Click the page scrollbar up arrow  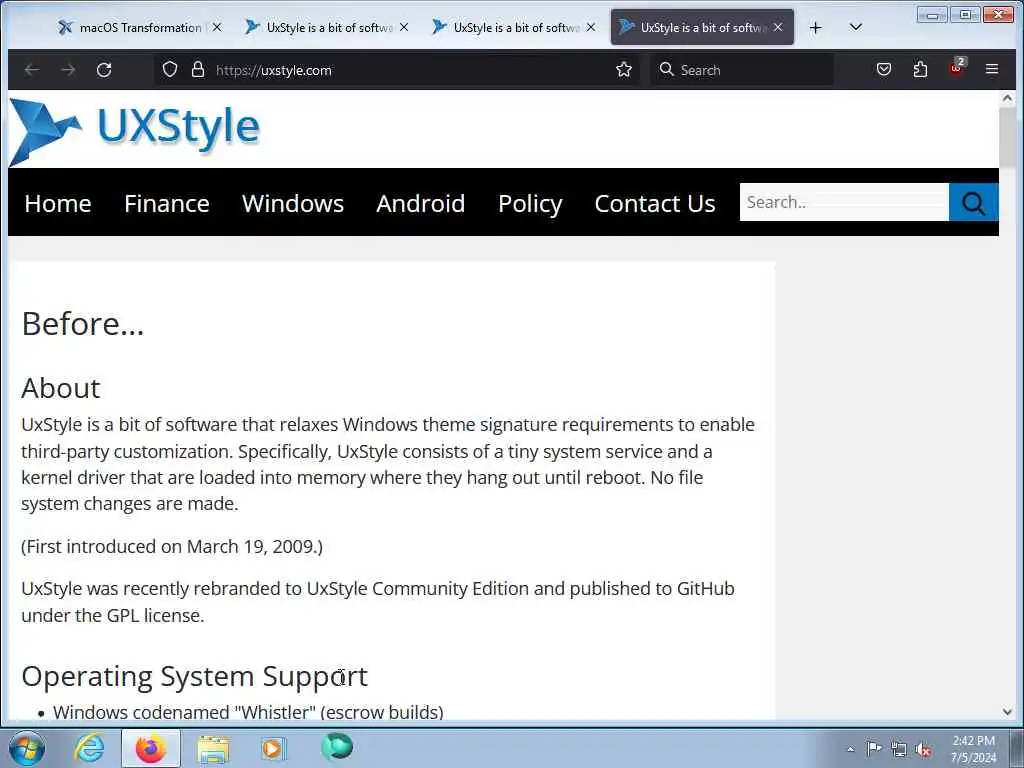pyautogui.click(x=1007, y=99)
